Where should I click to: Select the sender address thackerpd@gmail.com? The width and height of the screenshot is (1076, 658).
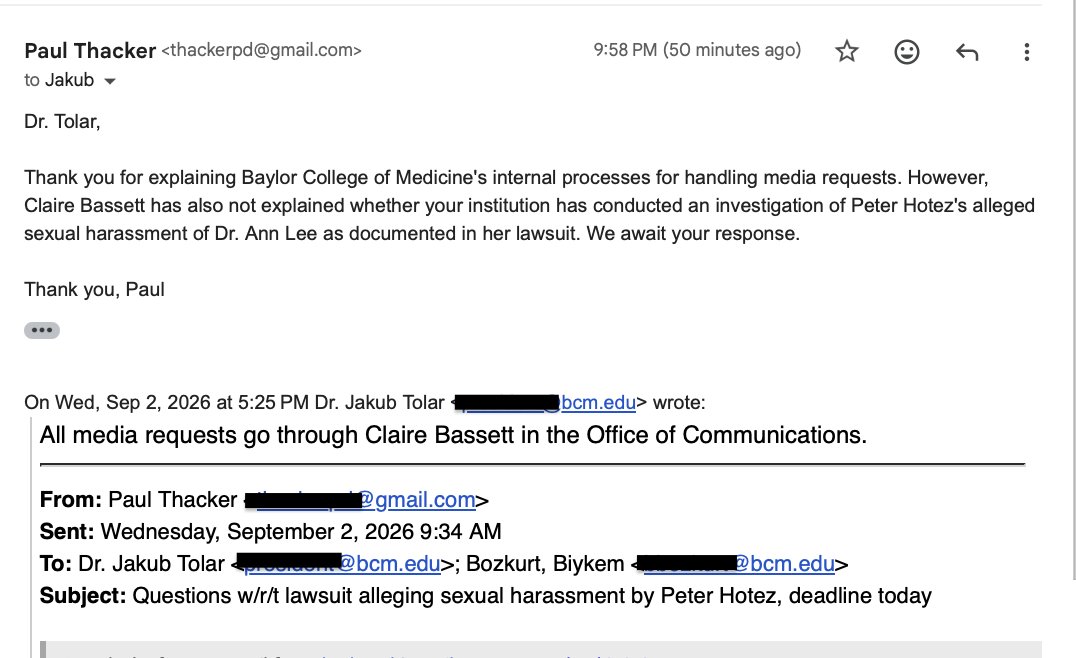(x=261, y=50)
